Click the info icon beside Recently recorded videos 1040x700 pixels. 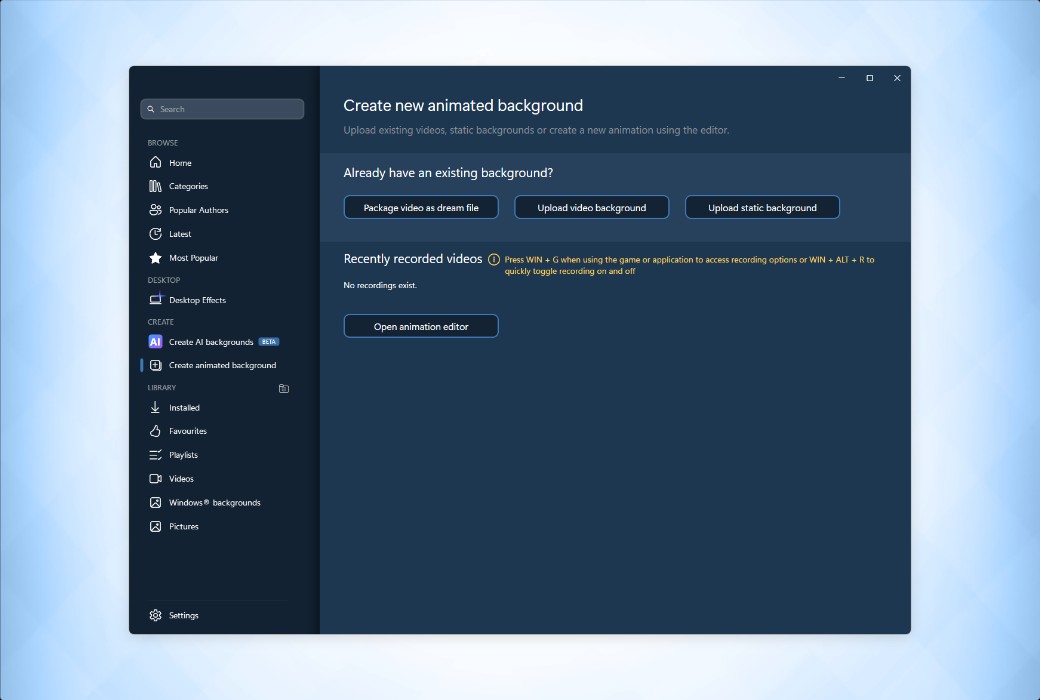493,259
